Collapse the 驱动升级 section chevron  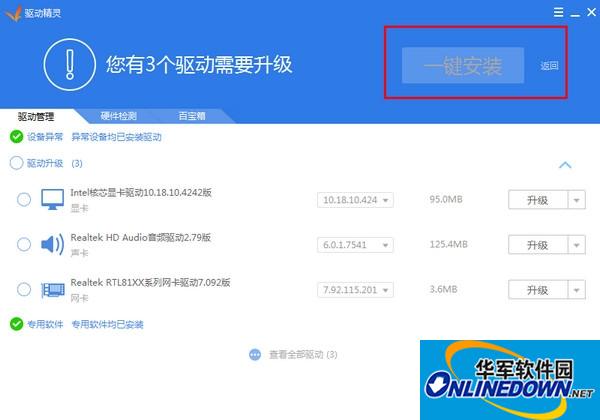click(565, 165)
